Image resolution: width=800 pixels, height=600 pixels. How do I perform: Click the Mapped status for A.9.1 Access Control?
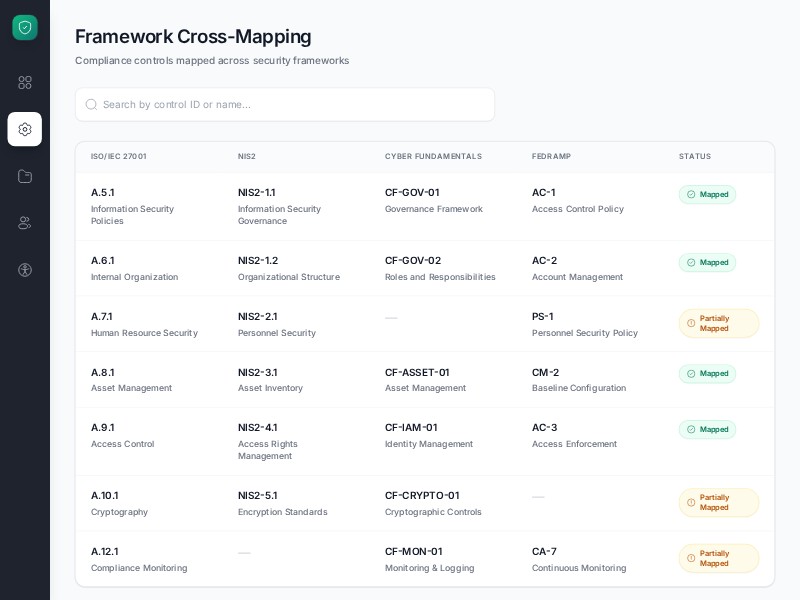[707, 429]
